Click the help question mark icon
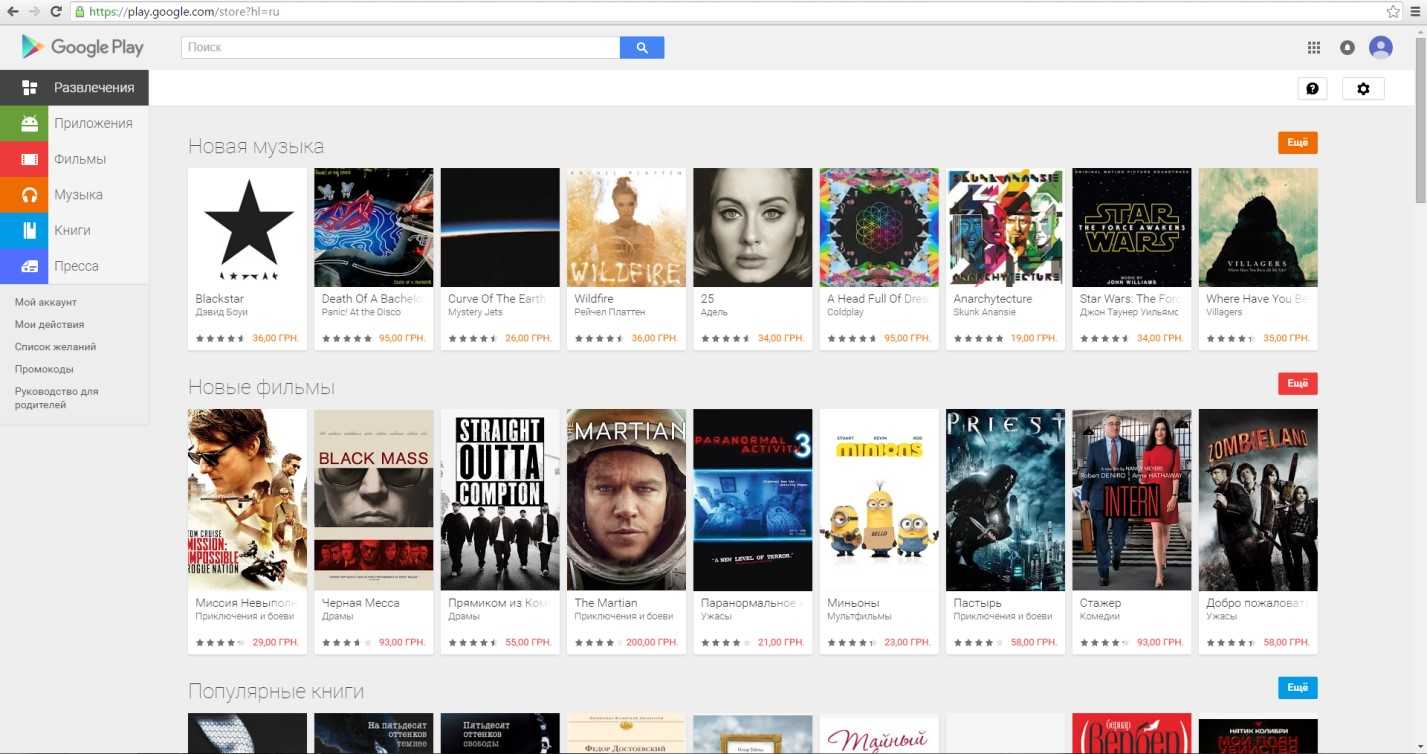 pos(1312,88)
